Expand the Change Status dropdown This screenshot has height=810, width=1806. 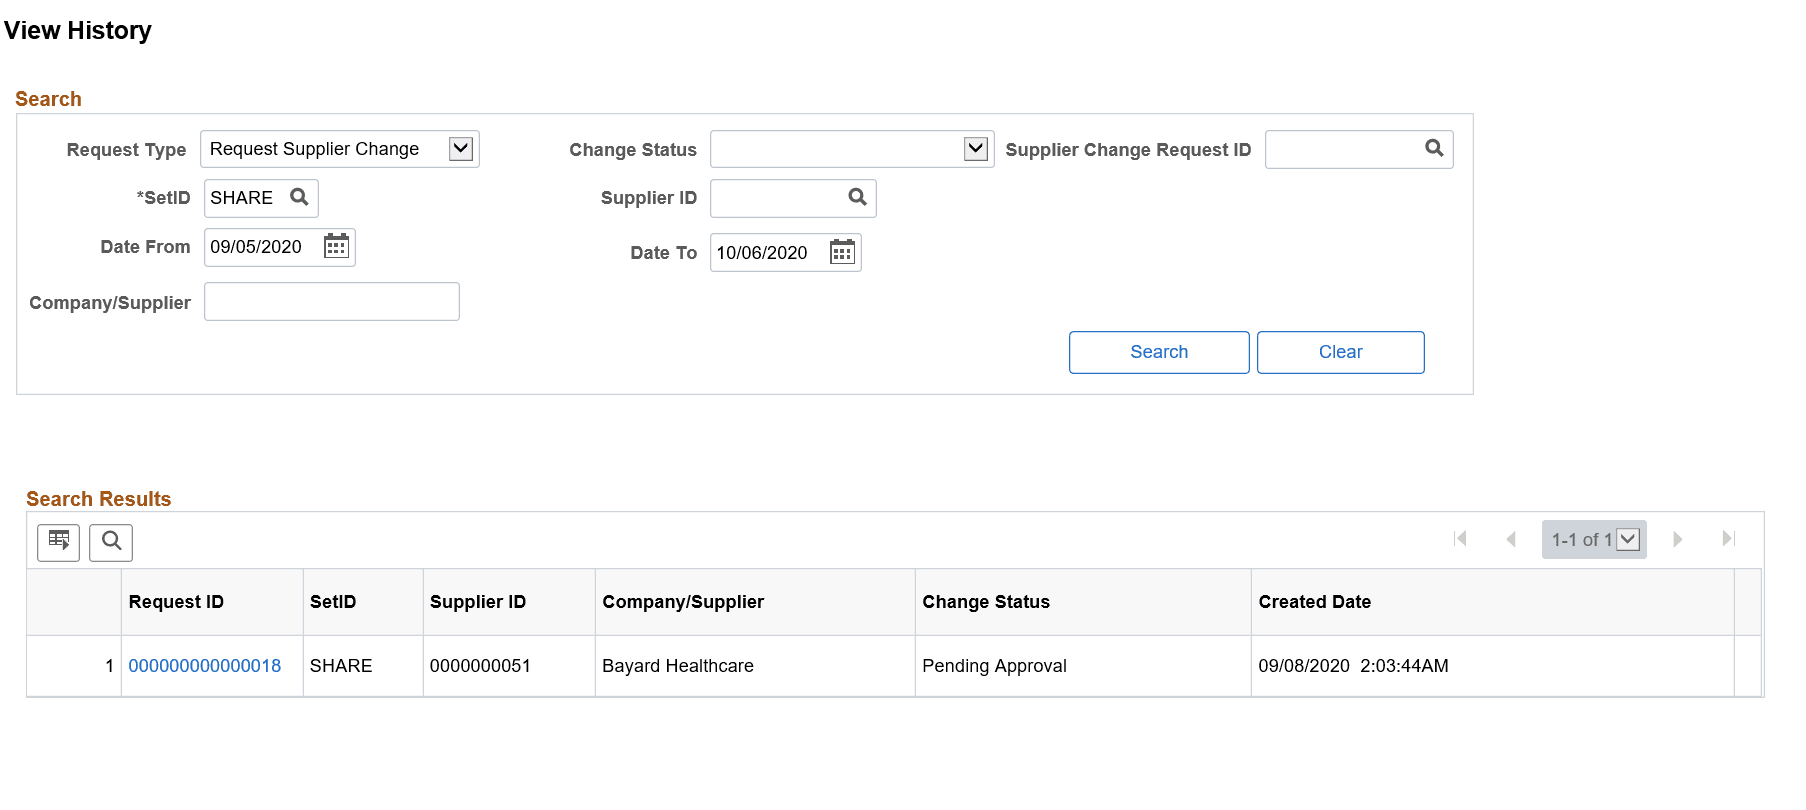coord(976,149)
